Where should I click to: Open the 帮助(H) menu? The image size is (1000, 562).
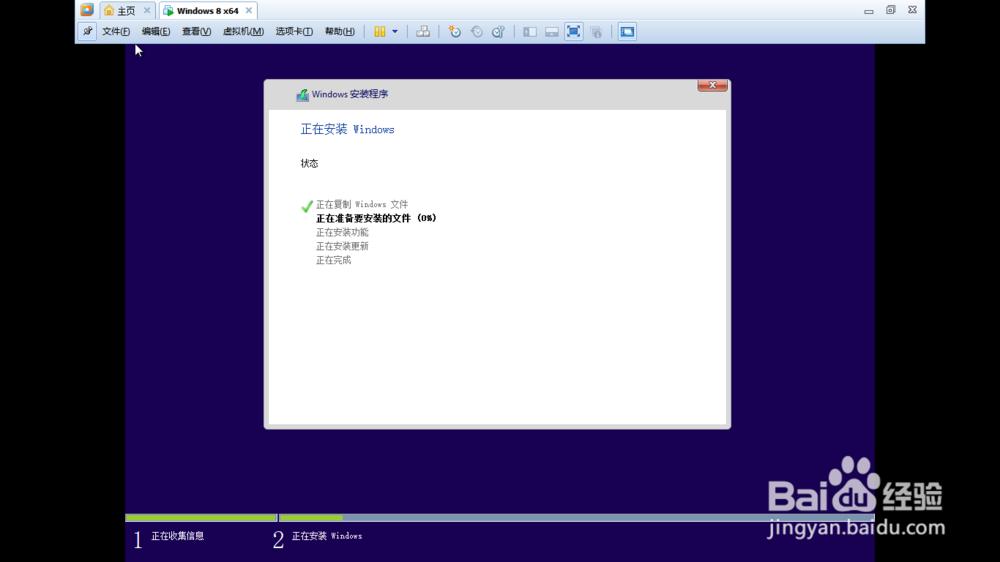tap(340, 31)
